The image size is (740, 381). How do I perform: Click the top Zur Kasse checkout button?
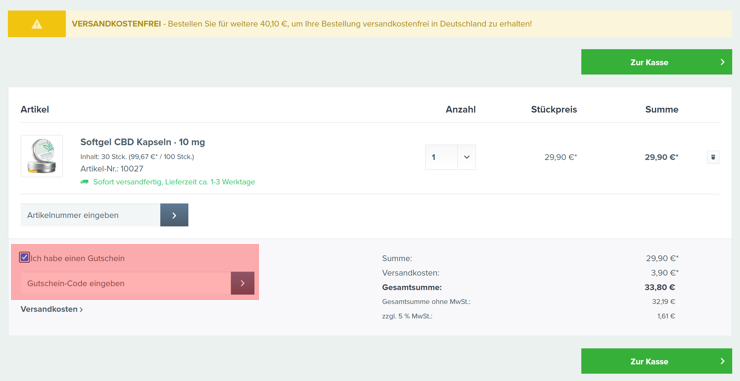click(656, 62)
